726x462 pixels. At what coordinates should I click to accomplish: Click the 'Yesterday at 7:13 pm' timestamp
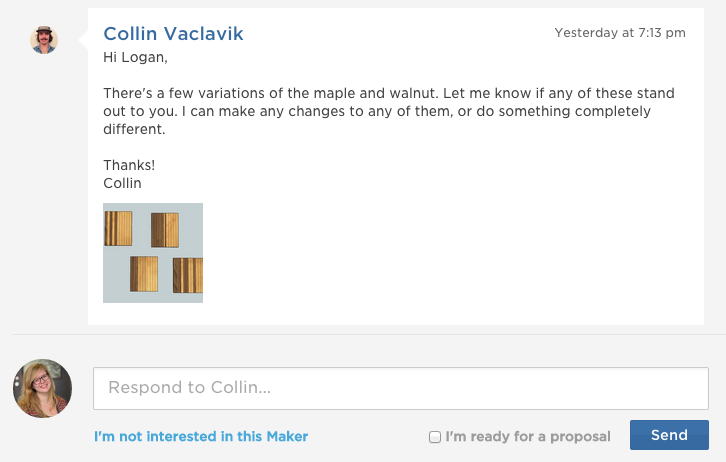pos(620,33)
